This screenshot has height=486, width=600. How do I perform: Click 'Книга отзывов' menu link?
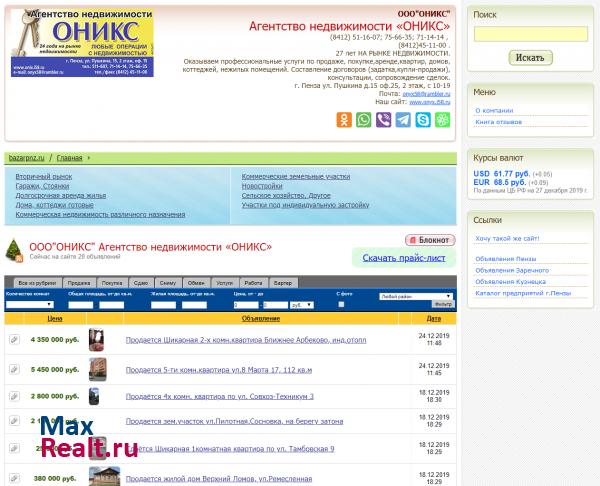pos(499,122)
